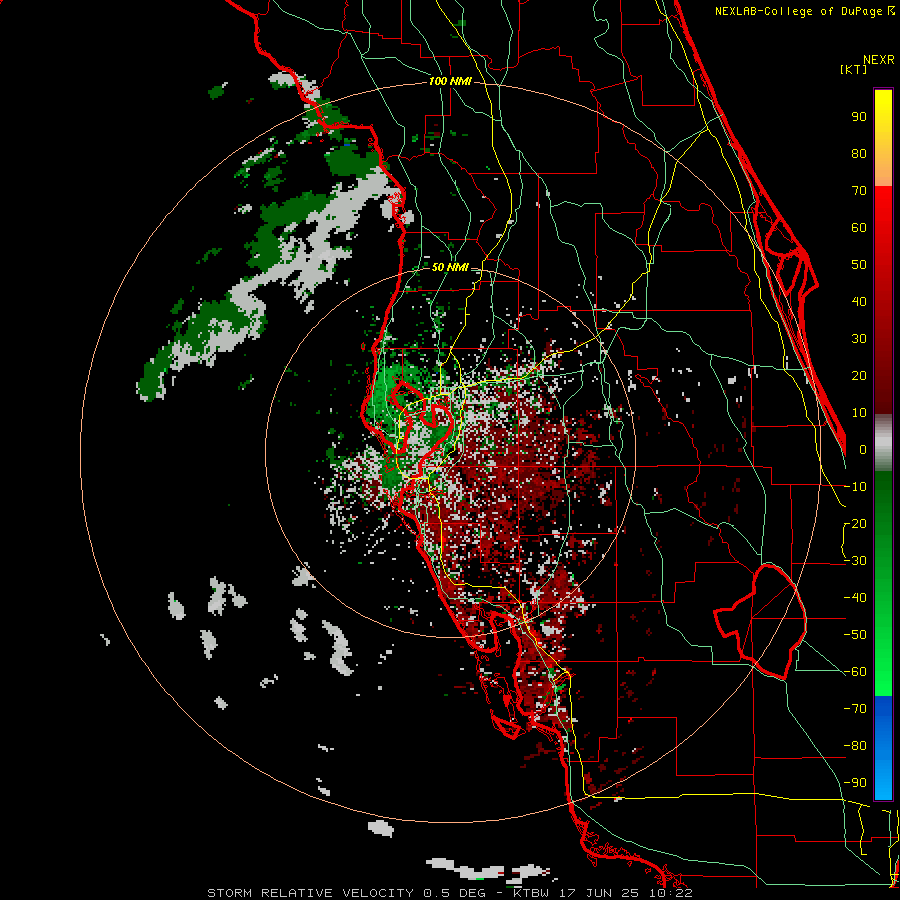Click the positive 80 knot scale label

coord(859,154)
